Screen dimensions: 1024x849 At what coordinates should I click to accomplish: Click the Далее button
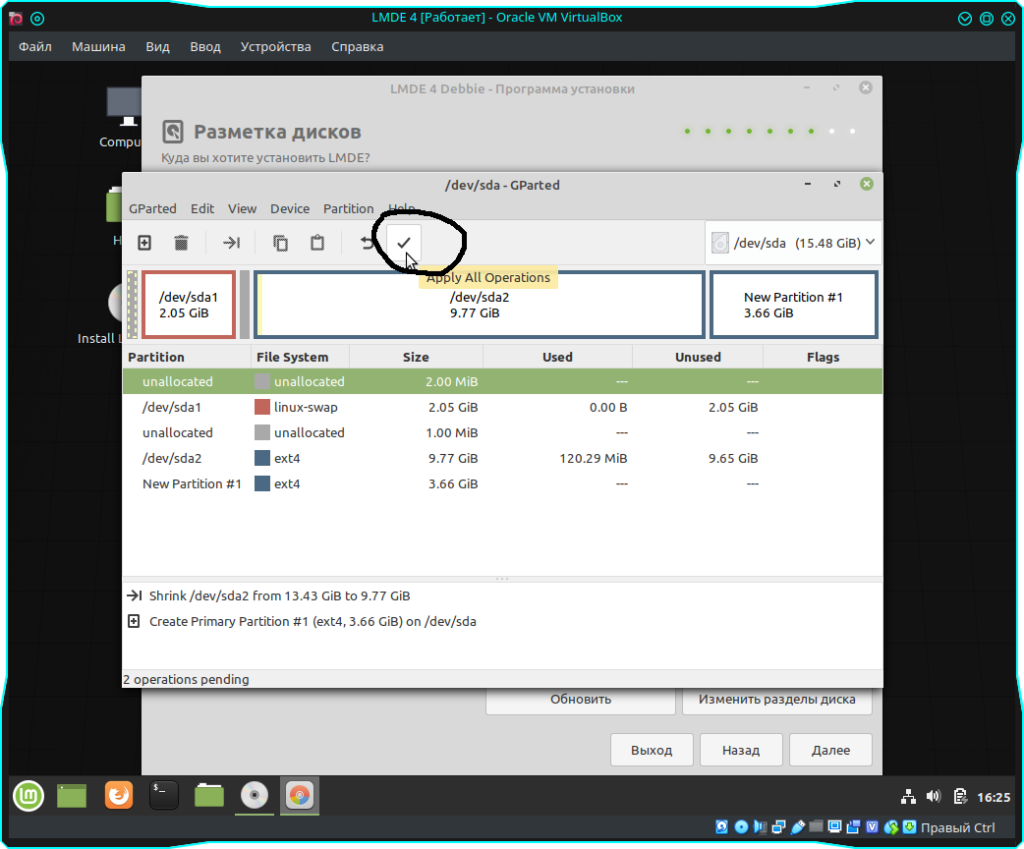coord(830,750)
